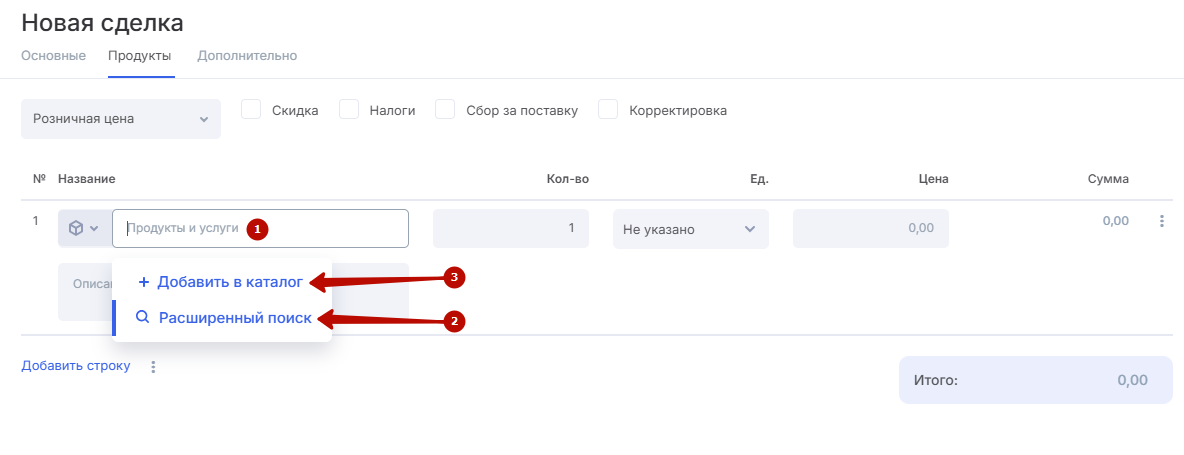The width and height of the screenshot is (1184, 455).
Task: Select the Продукты tab
Action: pos(140,56)
